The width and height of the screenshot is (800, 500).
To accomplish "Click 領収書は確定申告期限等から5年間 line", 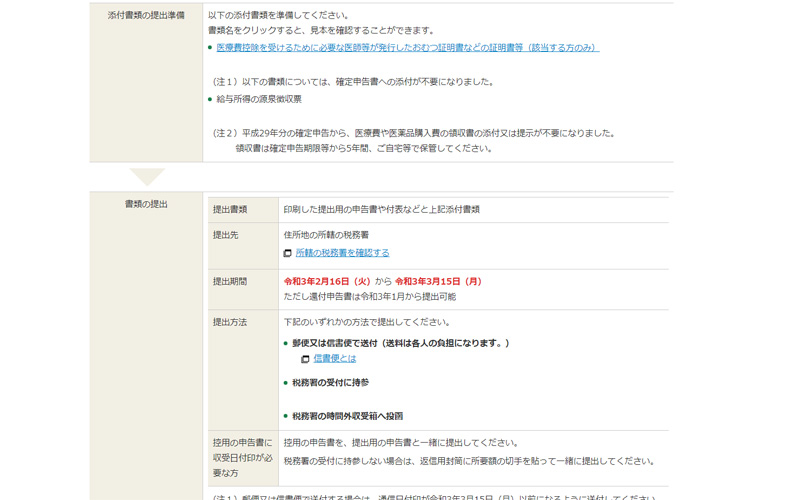I will [x=364, y=148].
